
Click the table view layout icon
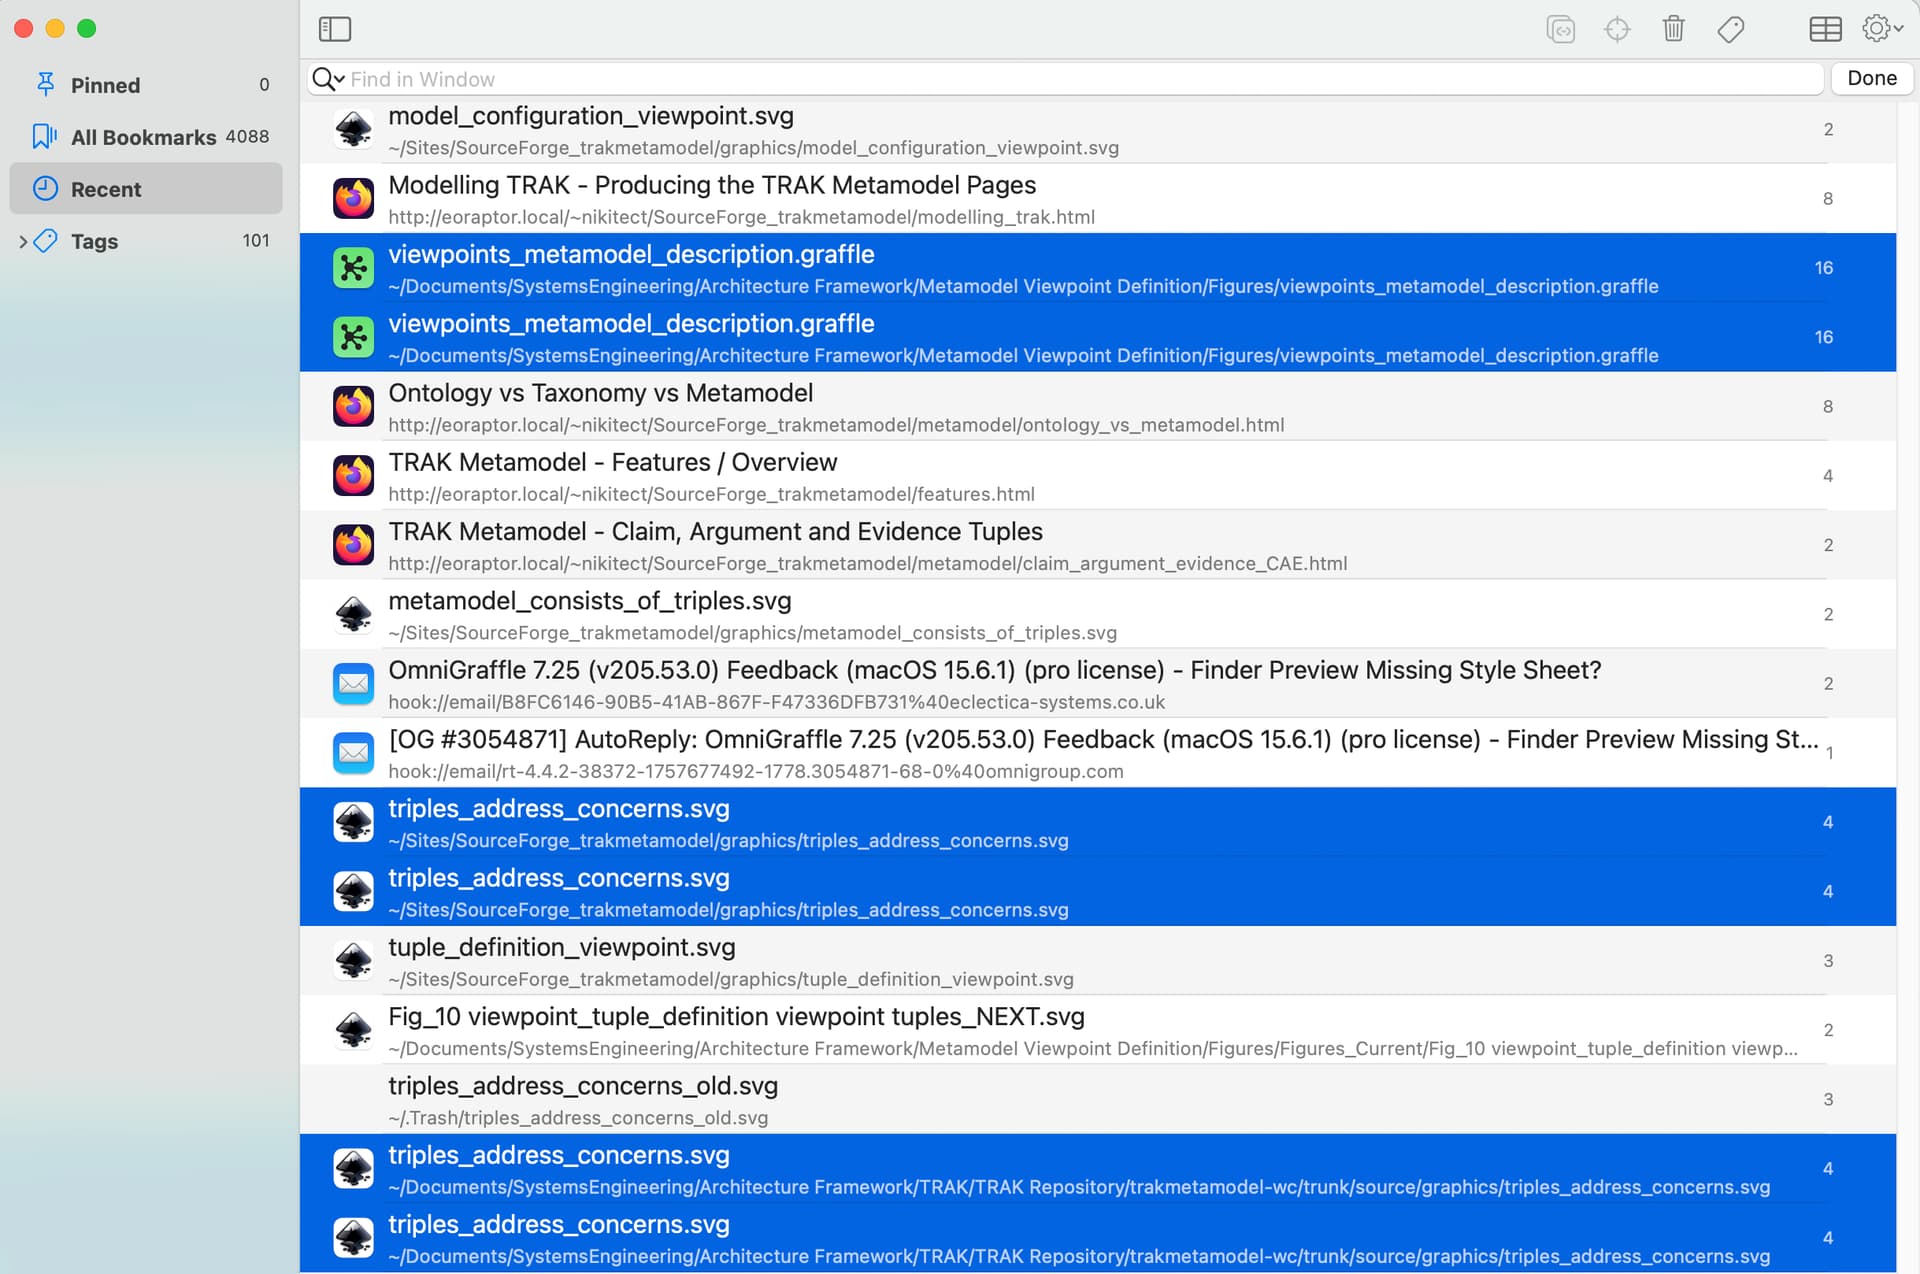coord(1825,29)
